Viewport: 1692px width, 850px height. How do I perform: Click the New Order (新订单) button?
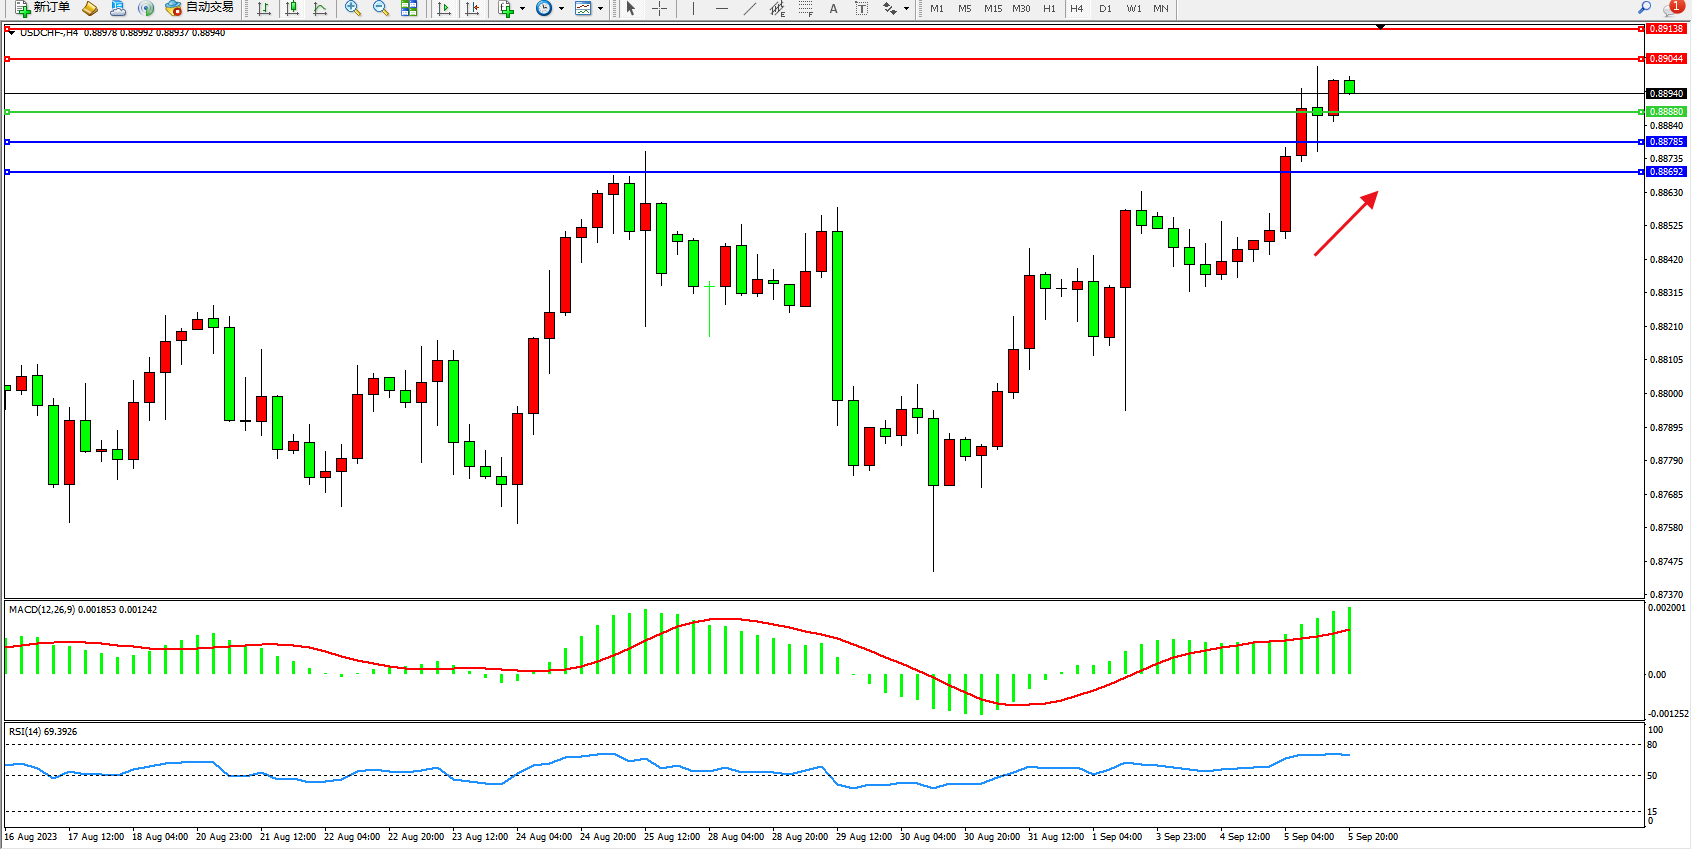click(x=42, y=8)
